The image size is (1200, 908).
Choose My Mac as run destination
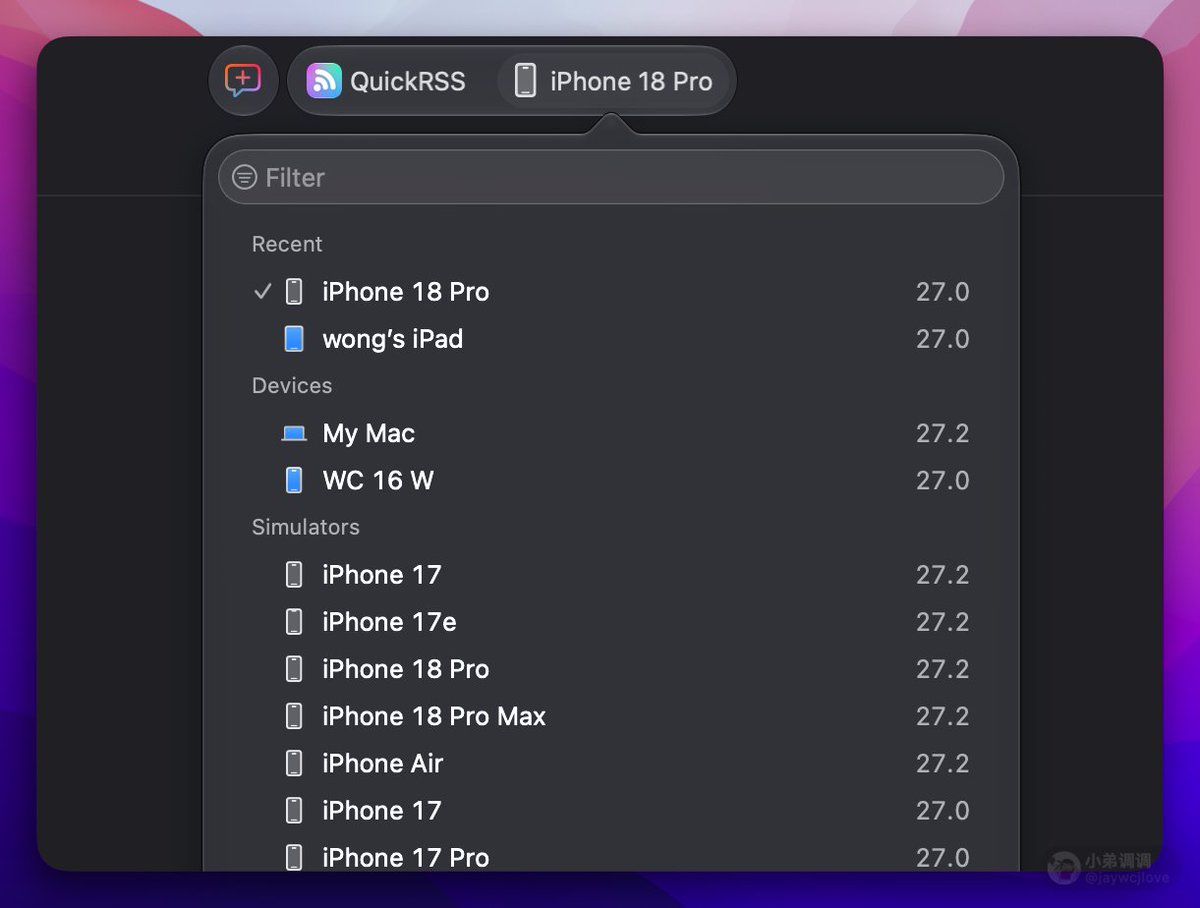point(611,433)
